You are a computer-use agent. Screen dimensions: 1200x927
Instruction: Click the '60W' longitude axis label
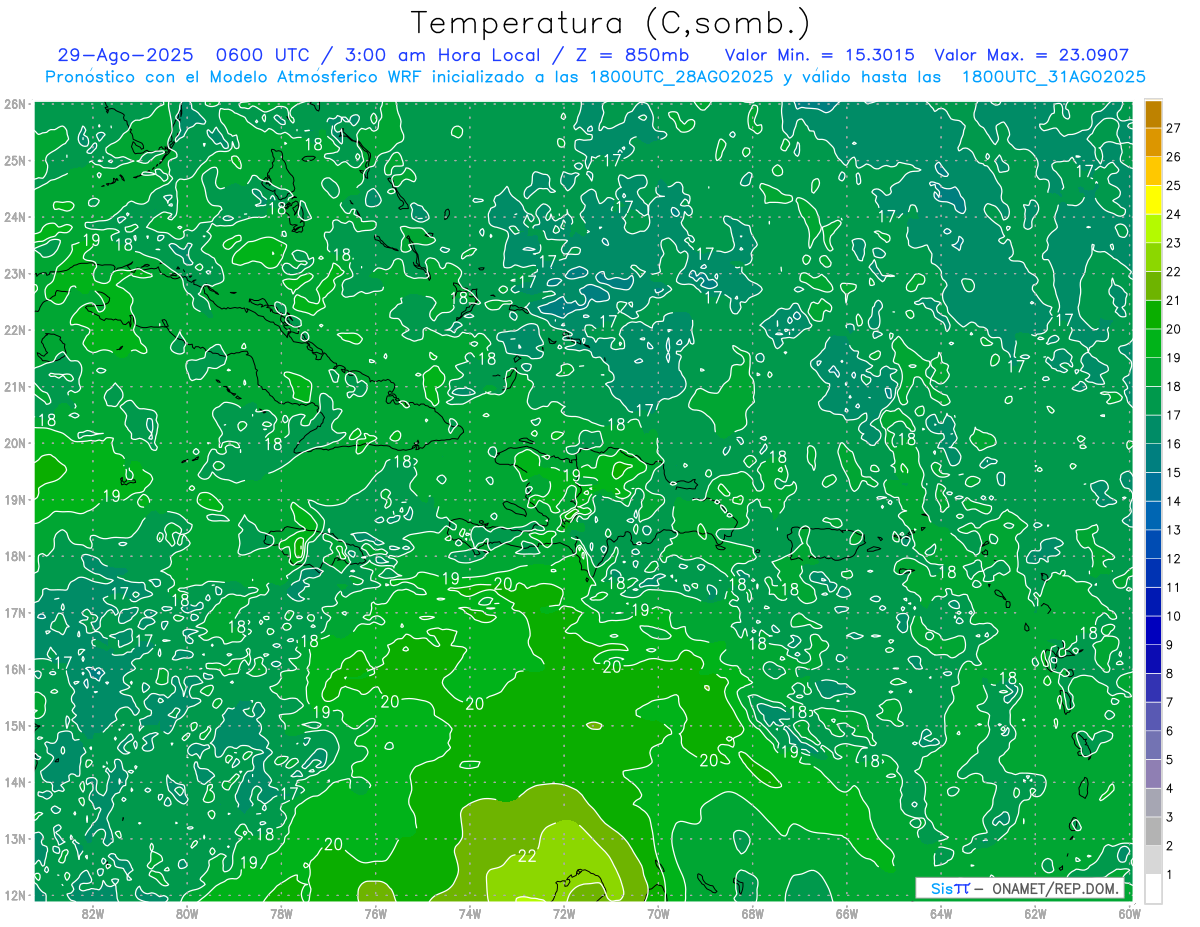(x=1130, y=913)
